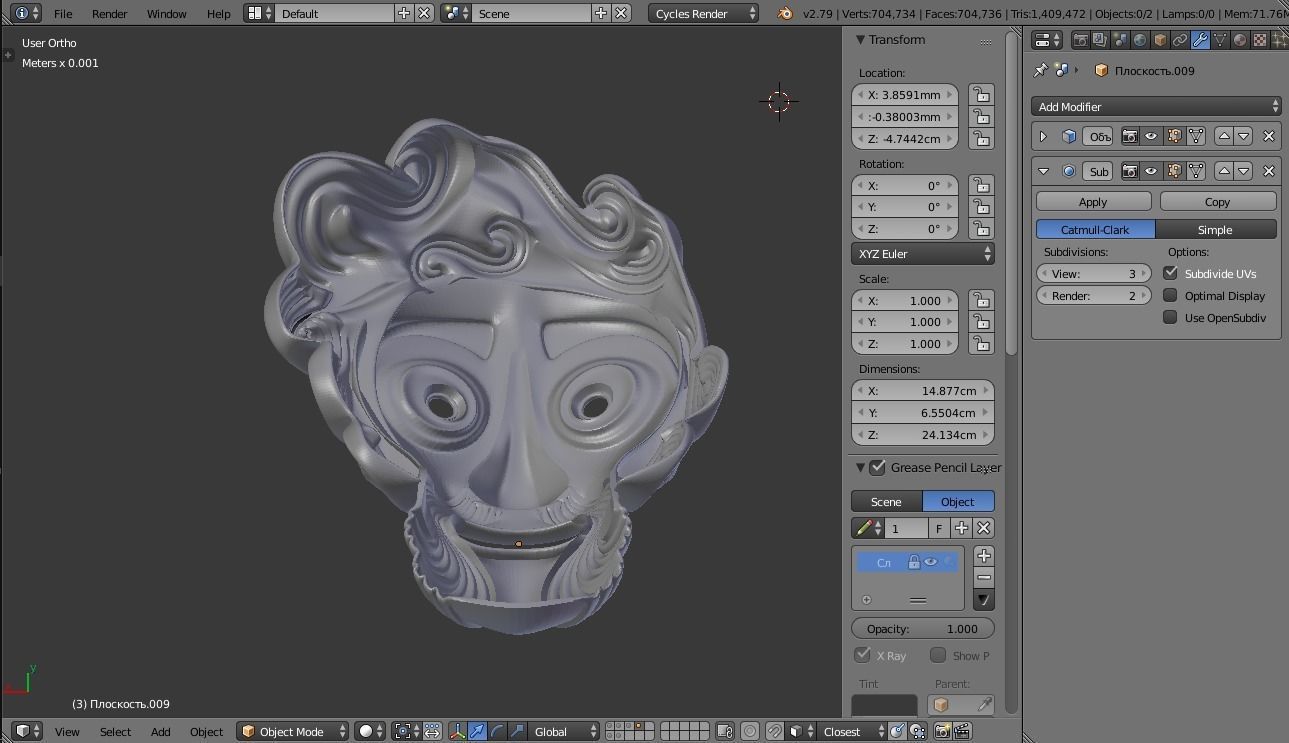The image size is (1289, 743).
Task: Pin the properties context with pin icon
Action: (1041, 70)
